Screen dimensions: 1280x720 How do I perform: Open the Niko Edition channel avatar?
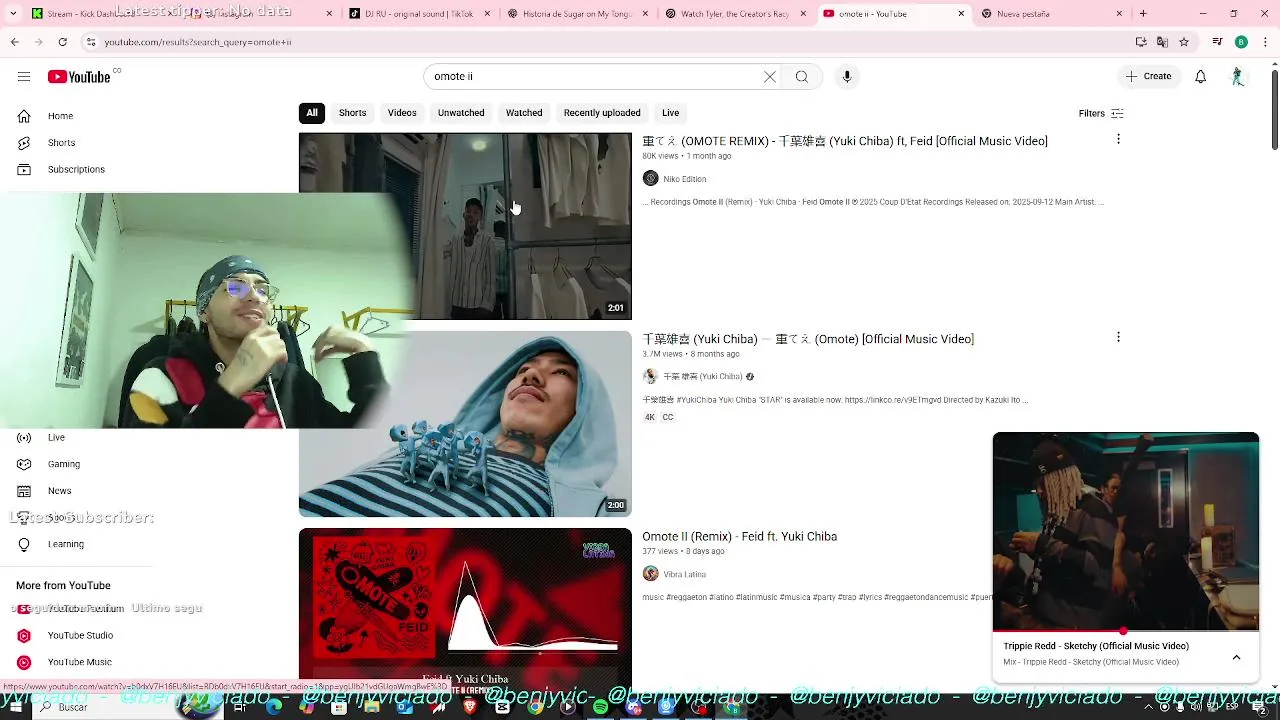pos(651,179)
